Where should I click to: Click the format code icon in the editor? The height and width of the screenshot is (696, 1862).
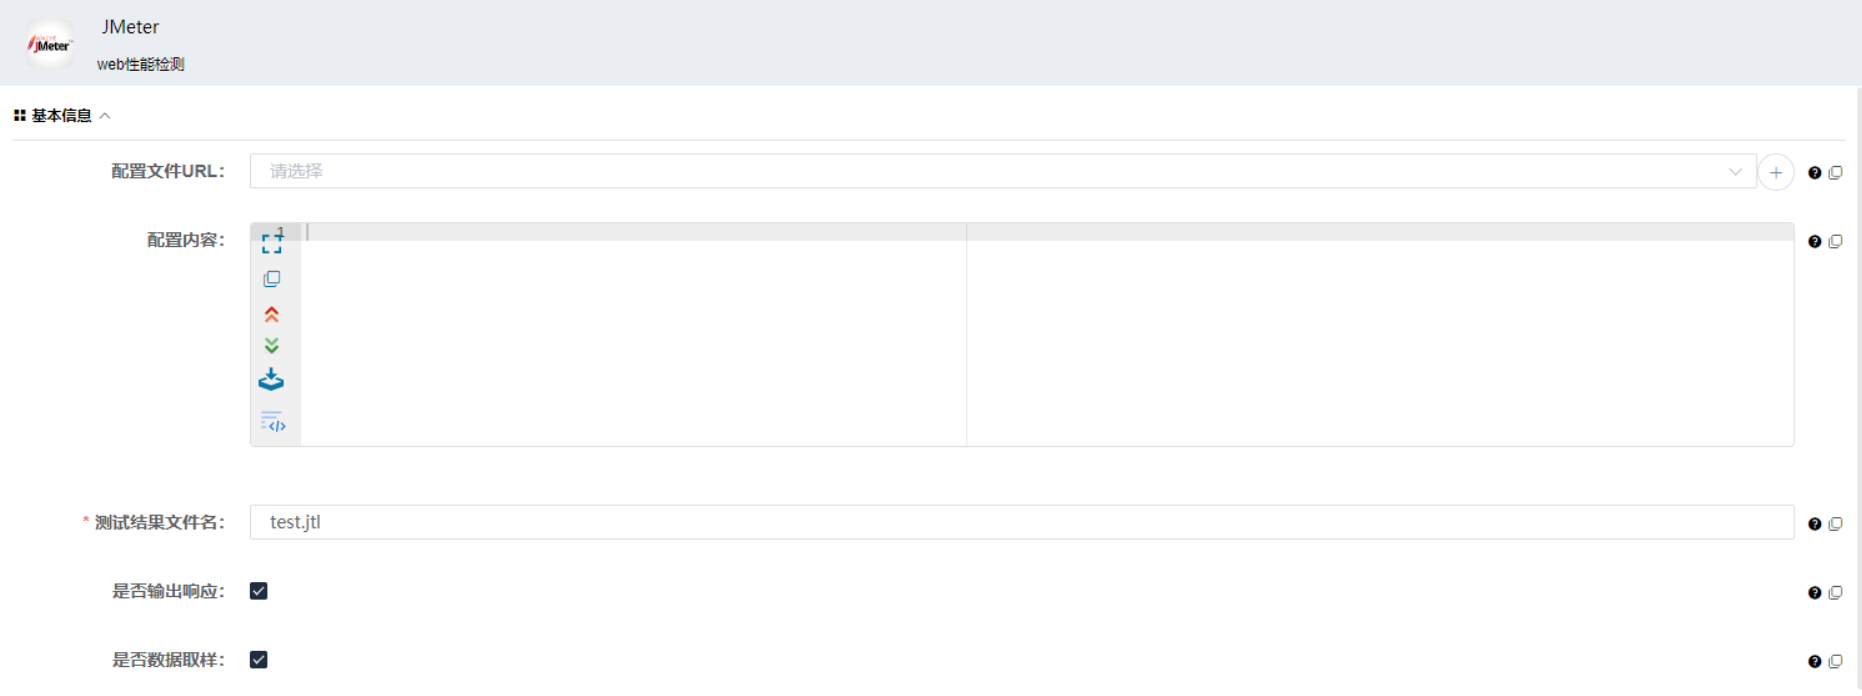[x=272, y=421]
